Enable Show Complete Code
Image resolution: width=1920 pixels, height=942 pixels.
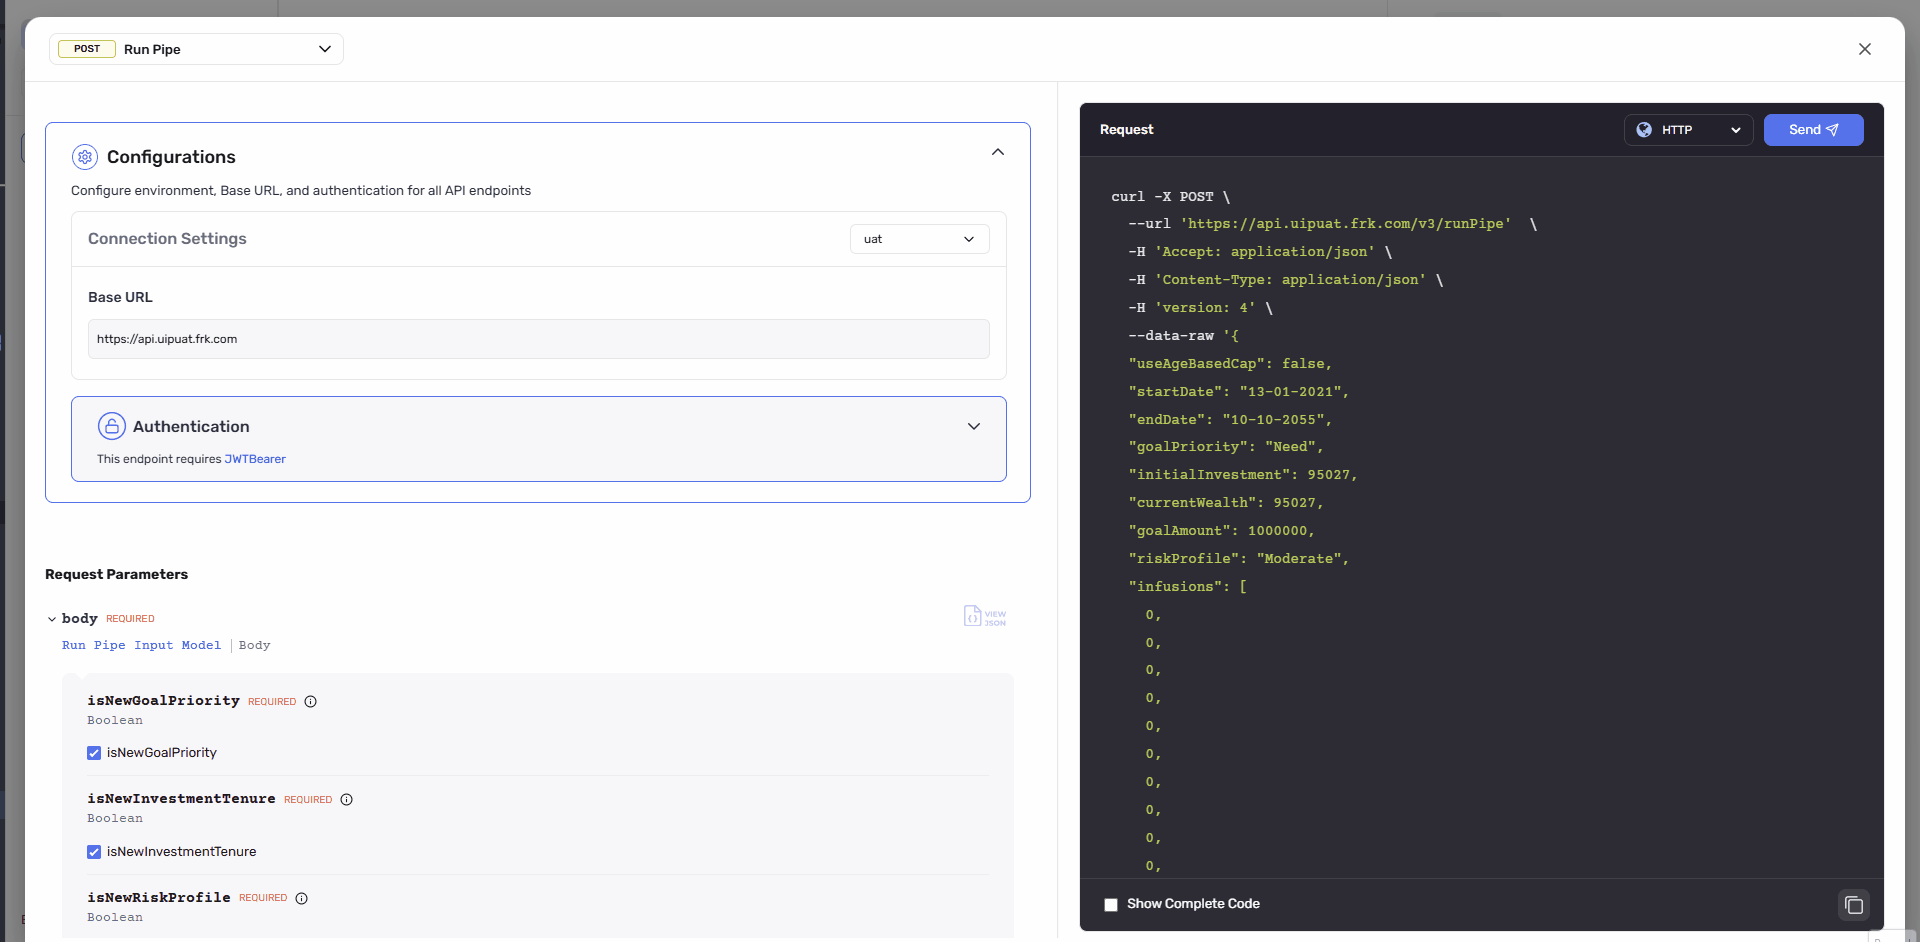[x=1110, y=904]
